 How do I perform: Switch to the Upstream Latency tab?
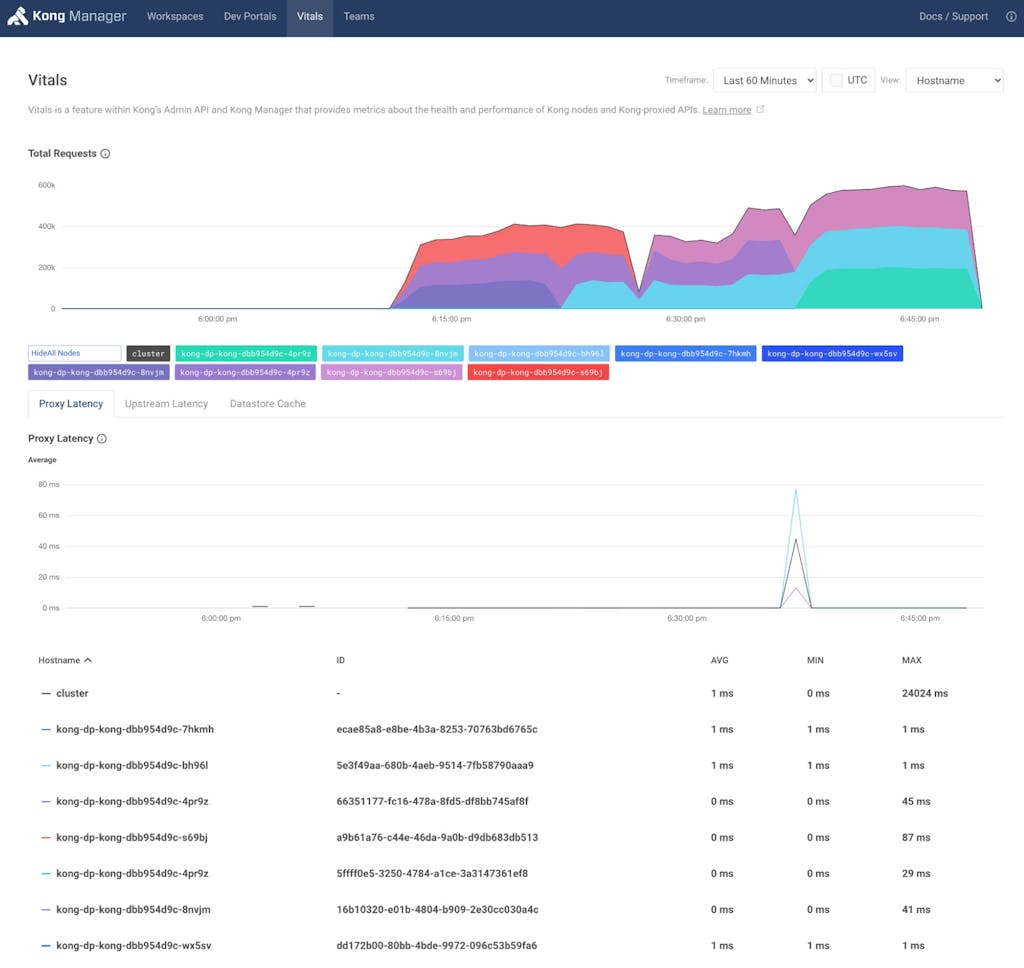point(166,404)
